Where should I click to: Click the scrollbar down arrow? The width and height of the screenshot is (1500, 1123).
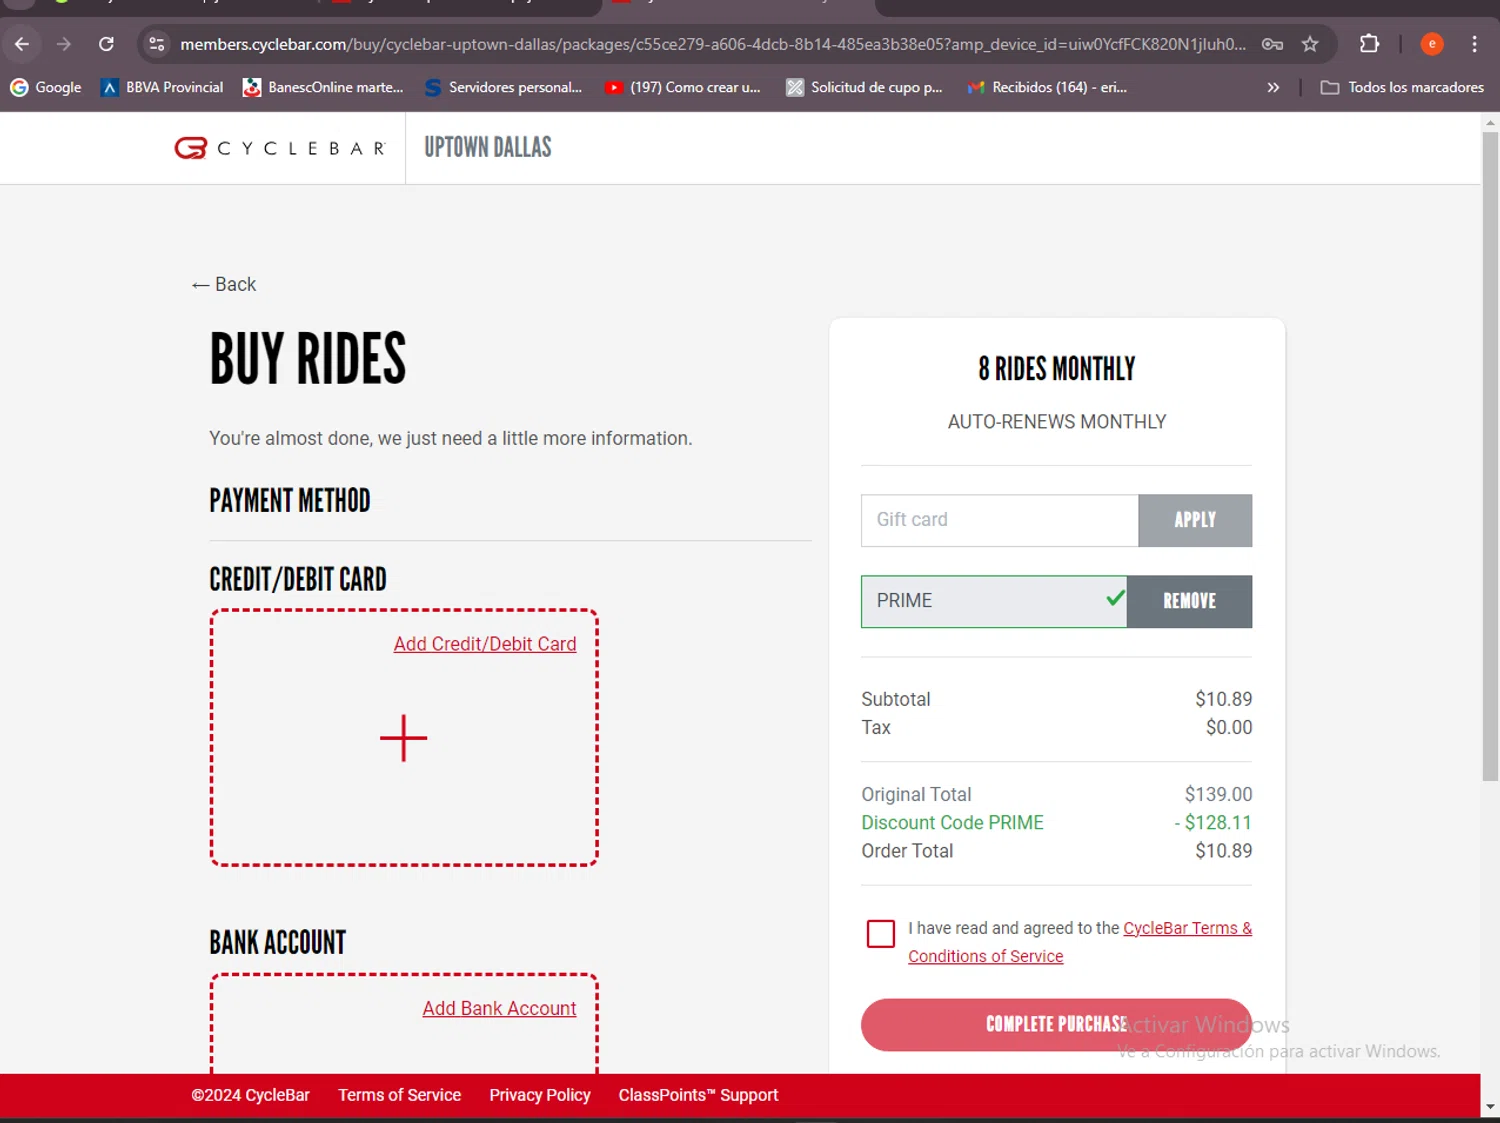1490,1107
